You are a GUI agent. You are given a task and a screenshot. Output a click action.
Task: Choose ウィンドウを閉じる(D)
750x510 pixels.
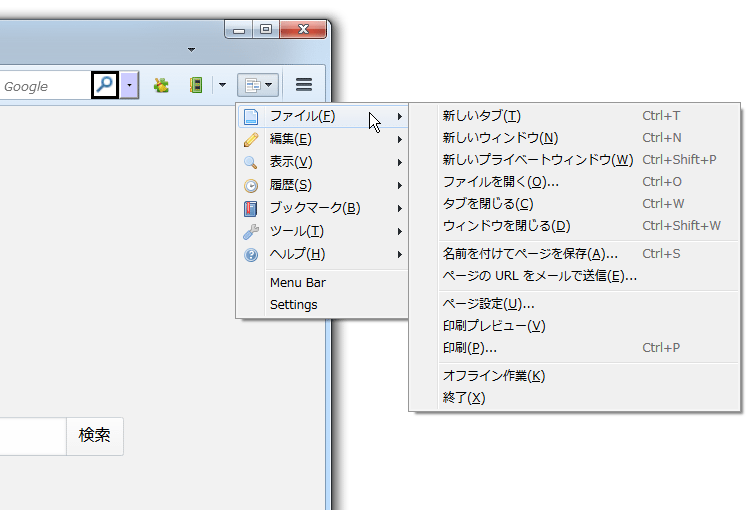click(574, 226)
